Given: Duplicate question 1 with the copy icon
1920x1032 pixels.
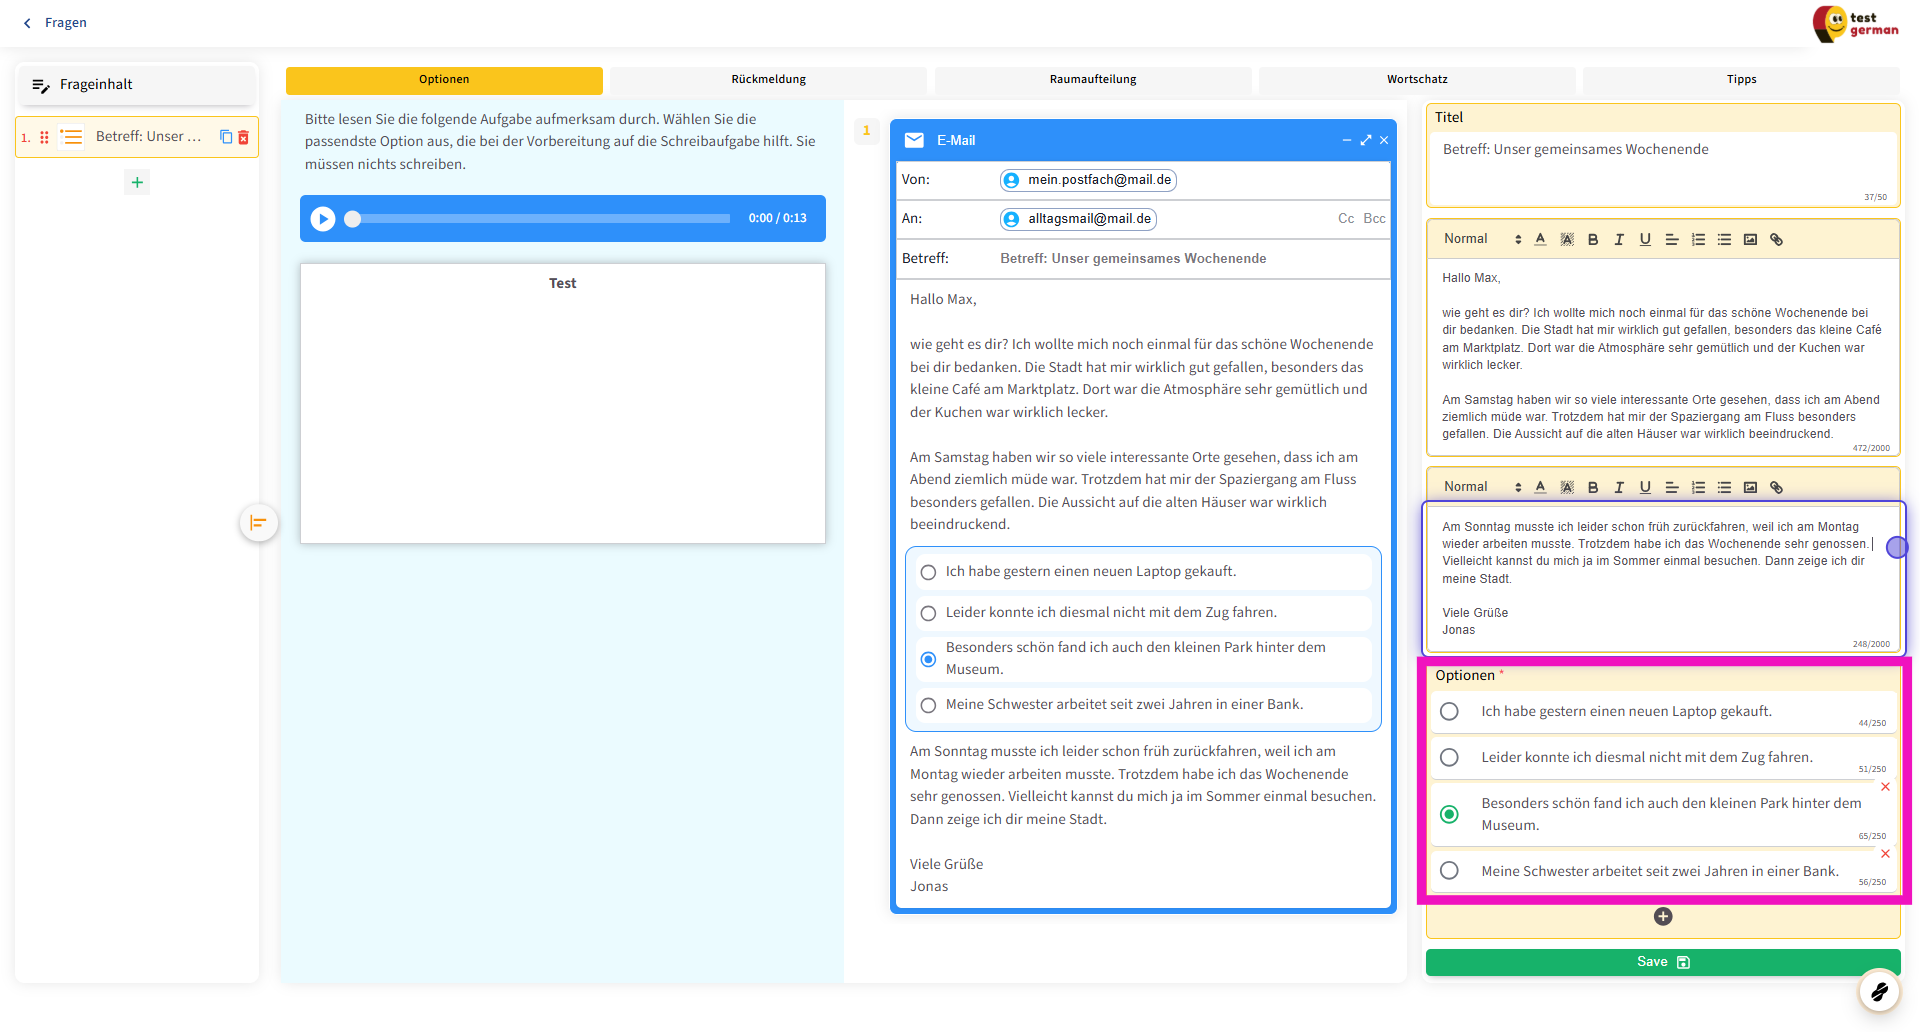Looking at the screenshot, I should pyautogui.click(x=226, y=137).
